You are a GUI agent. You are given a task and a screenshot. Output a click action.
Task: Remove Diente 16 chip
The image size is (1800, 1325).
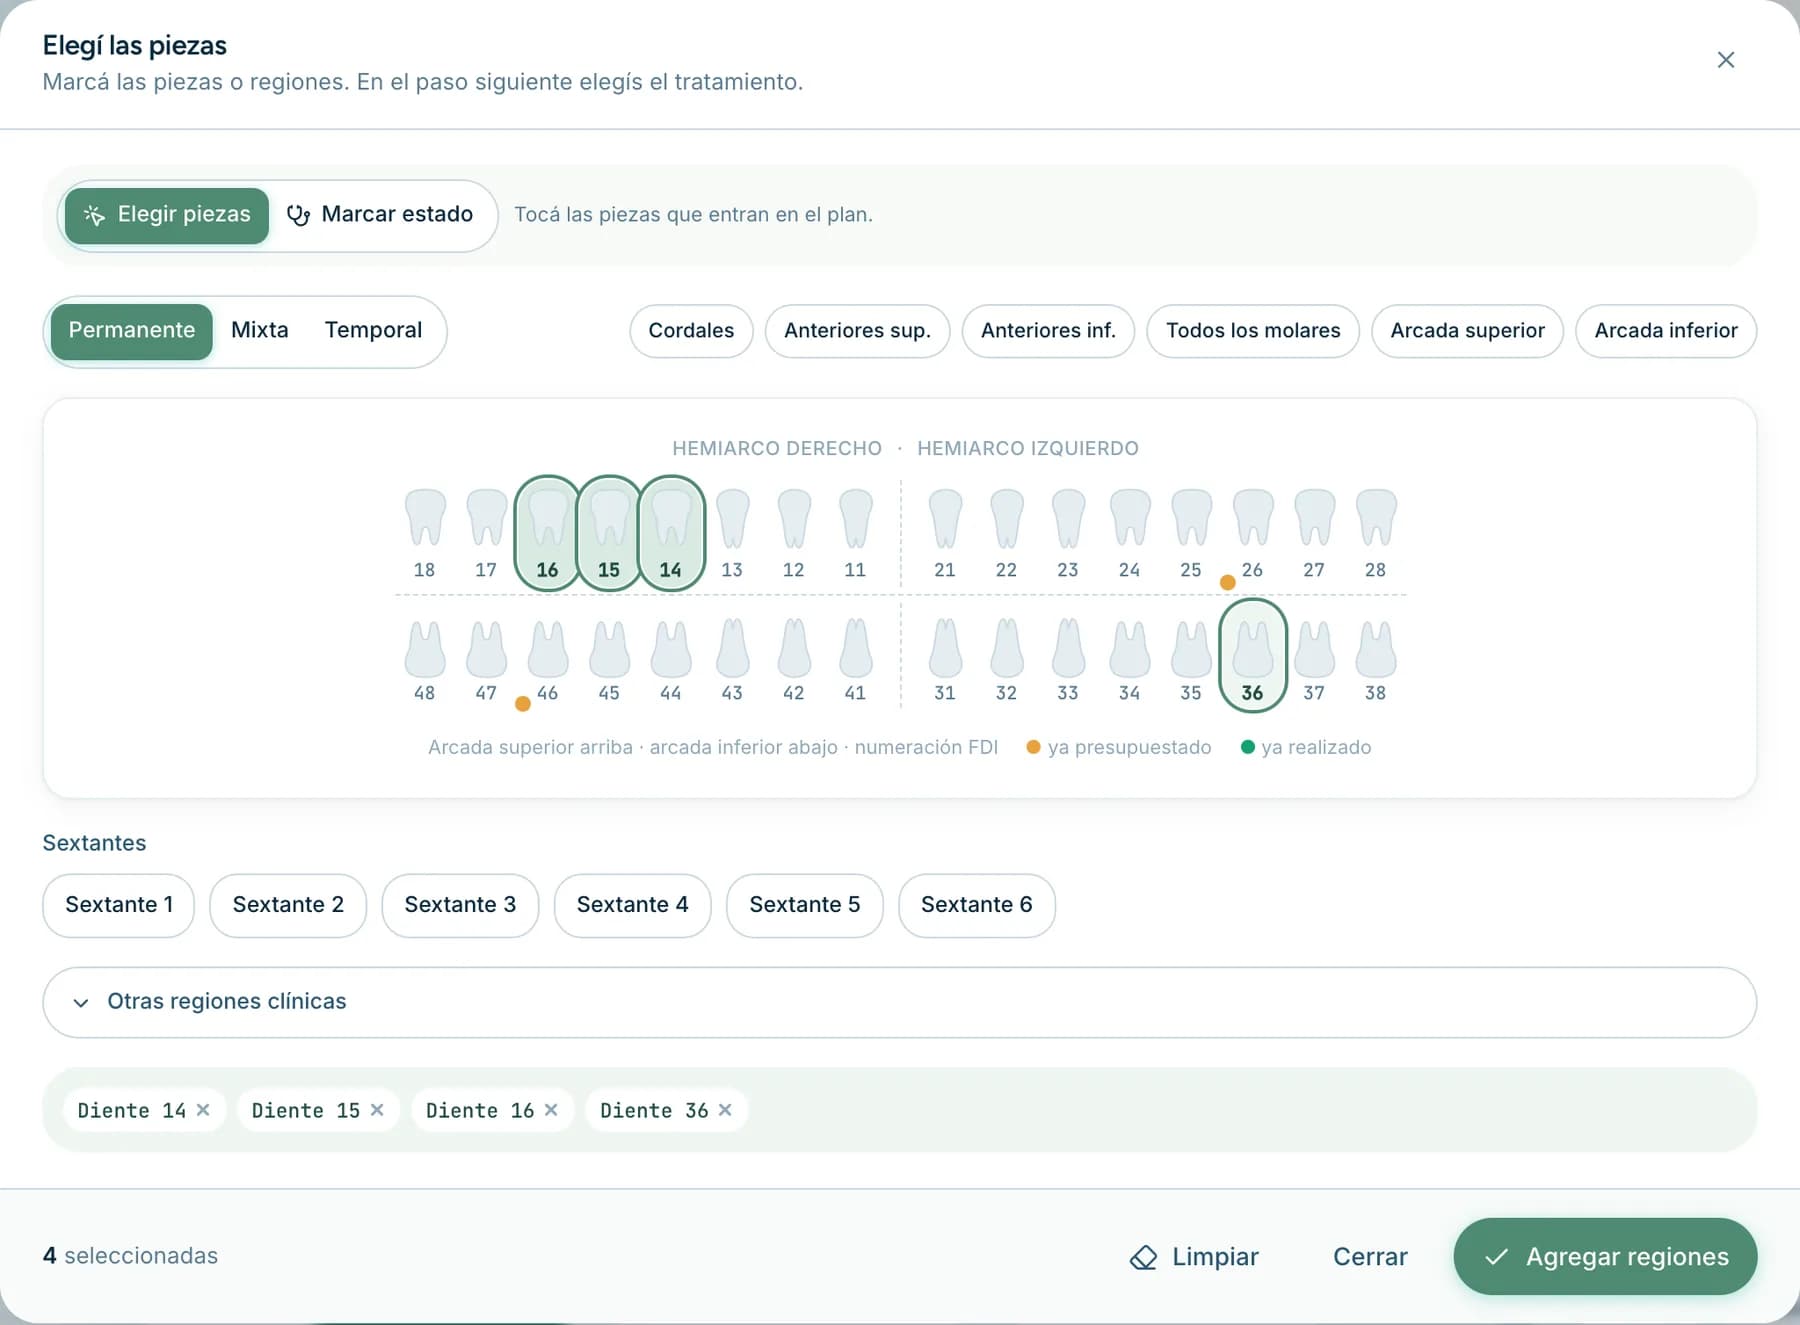551,1110
